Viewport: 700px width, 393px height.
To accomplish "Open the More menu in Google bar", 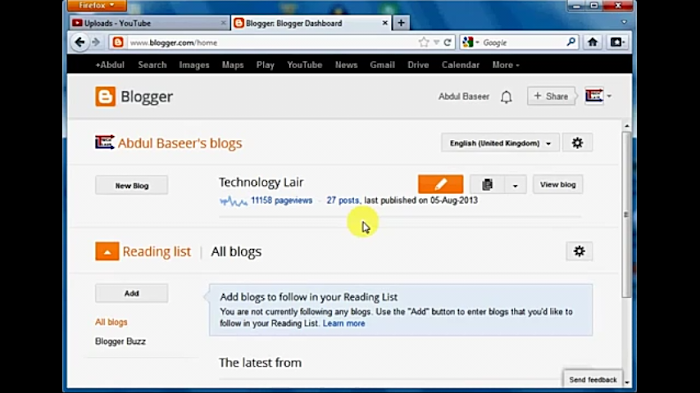I will (505, 65).
